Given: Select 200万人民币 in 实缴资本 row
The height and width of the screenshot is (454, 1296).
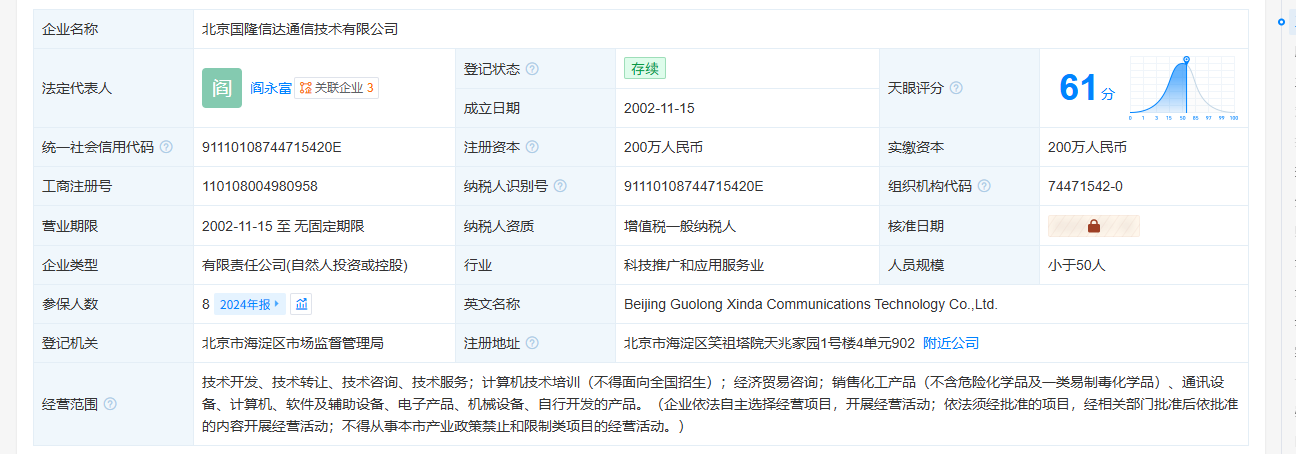Looking at the screenshot, I should click(x=1087, y=147).
